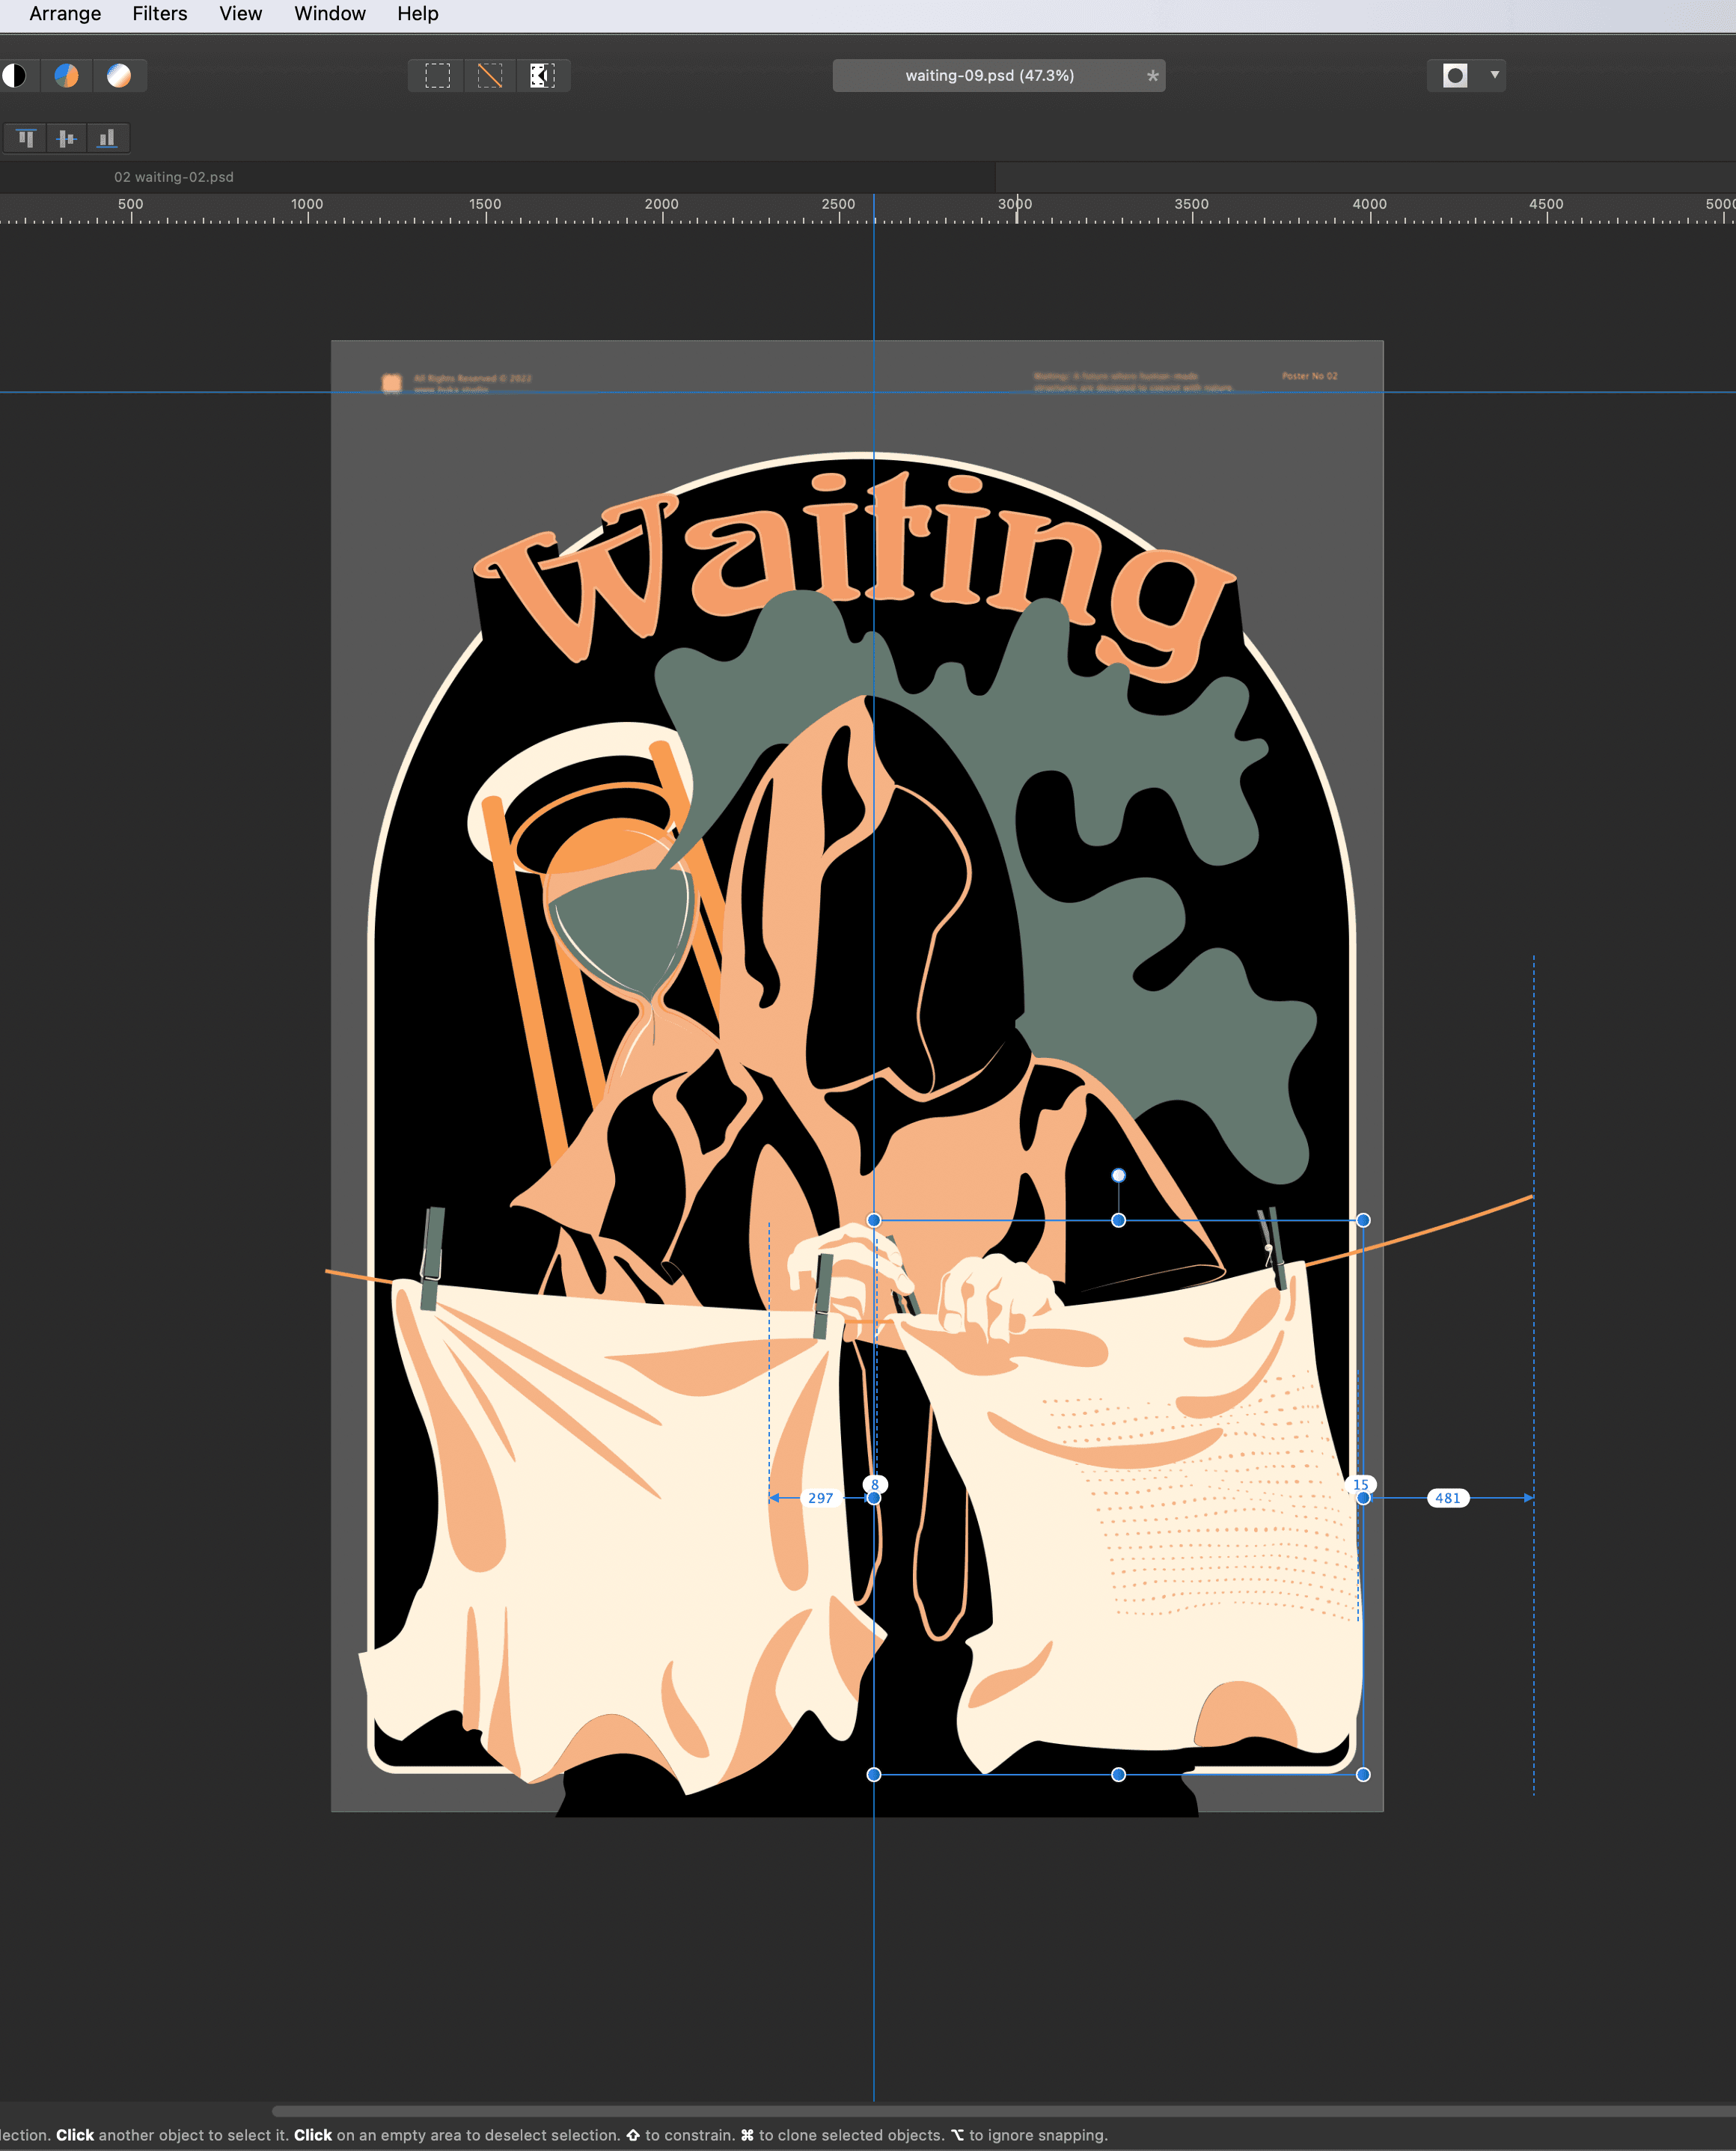The width and height of the screenshot is (1736, 2151).
Task: Open the multicolor Effects wheel icon
Action: click(66, 75)
